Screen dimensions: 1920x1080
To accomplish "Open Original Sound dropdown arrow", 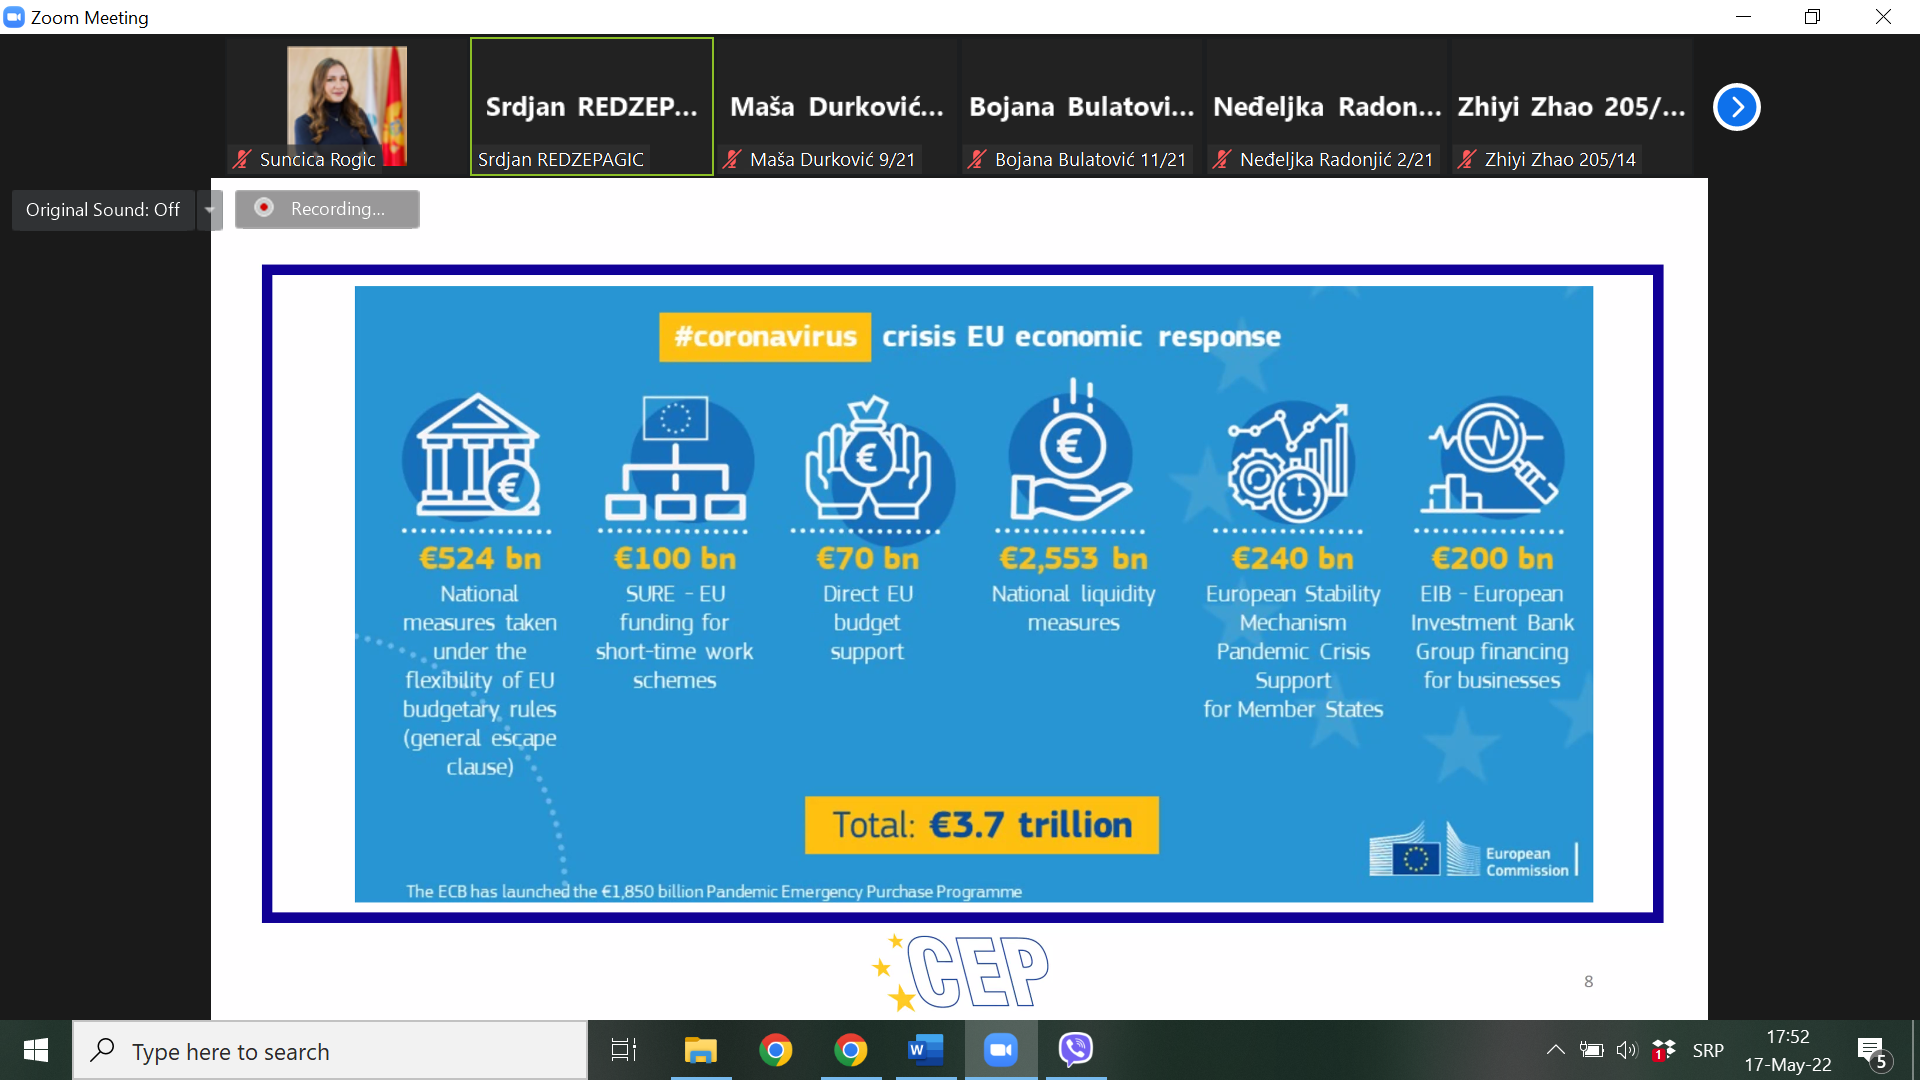I will (x=210, y=210).
